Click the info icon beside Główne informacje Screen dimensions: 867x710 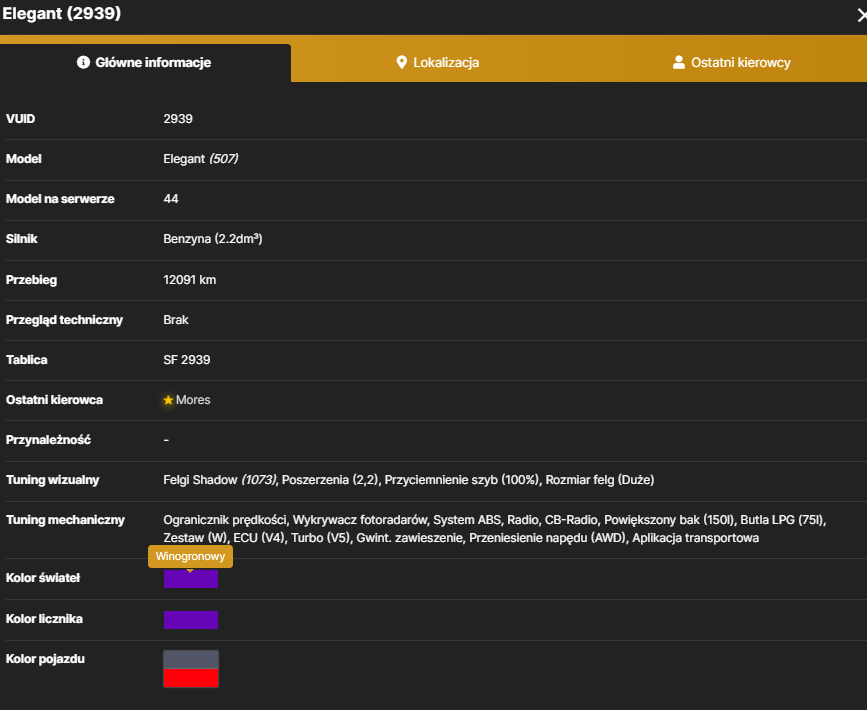83,62
